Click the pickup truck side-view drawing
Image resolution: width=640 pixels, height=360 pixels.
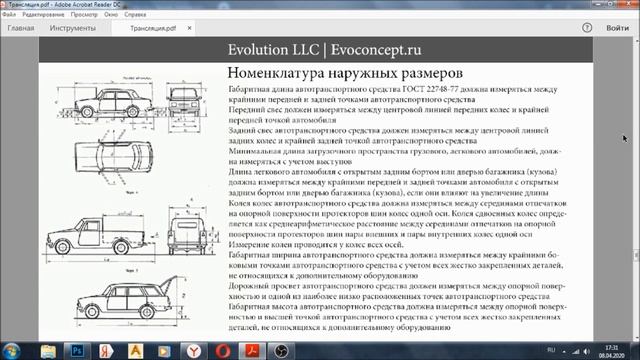[99, 237]
